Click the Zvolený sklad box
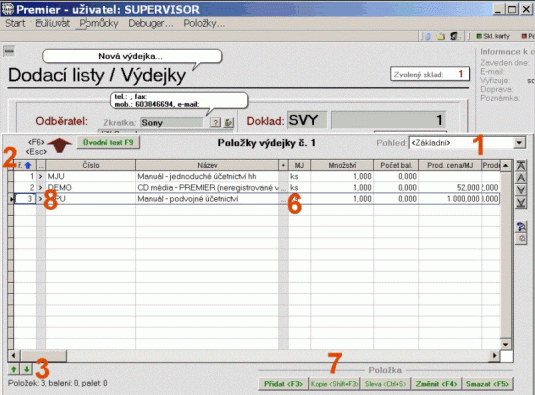This screenshot has width=535, height=395. coord(430,74)
